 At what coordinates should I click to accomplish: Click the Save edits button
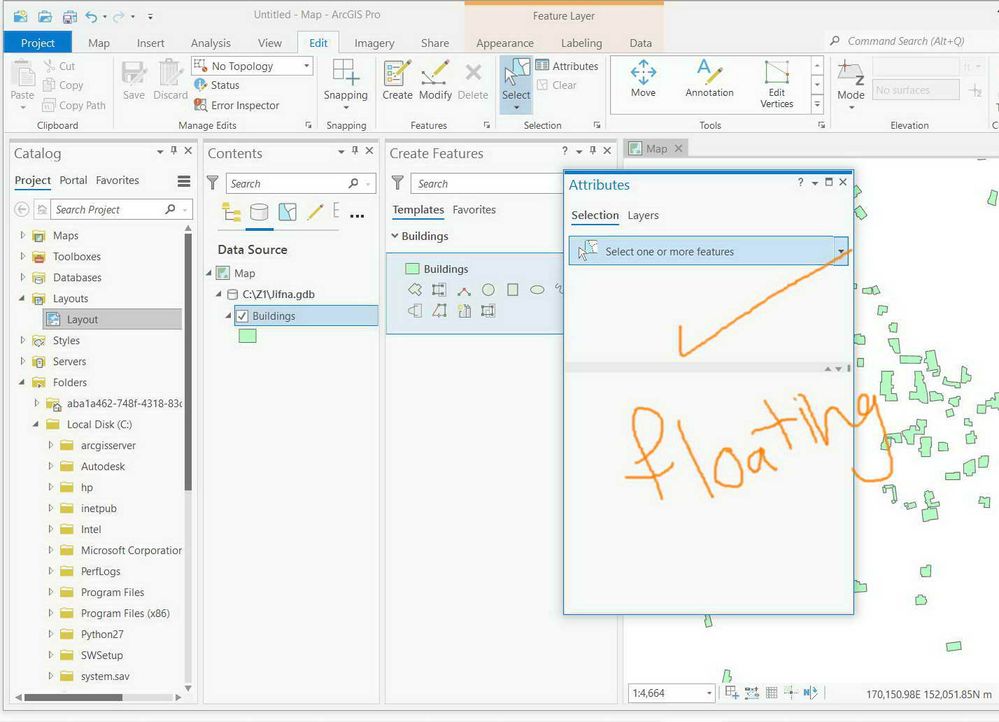[x=134, y=80]
